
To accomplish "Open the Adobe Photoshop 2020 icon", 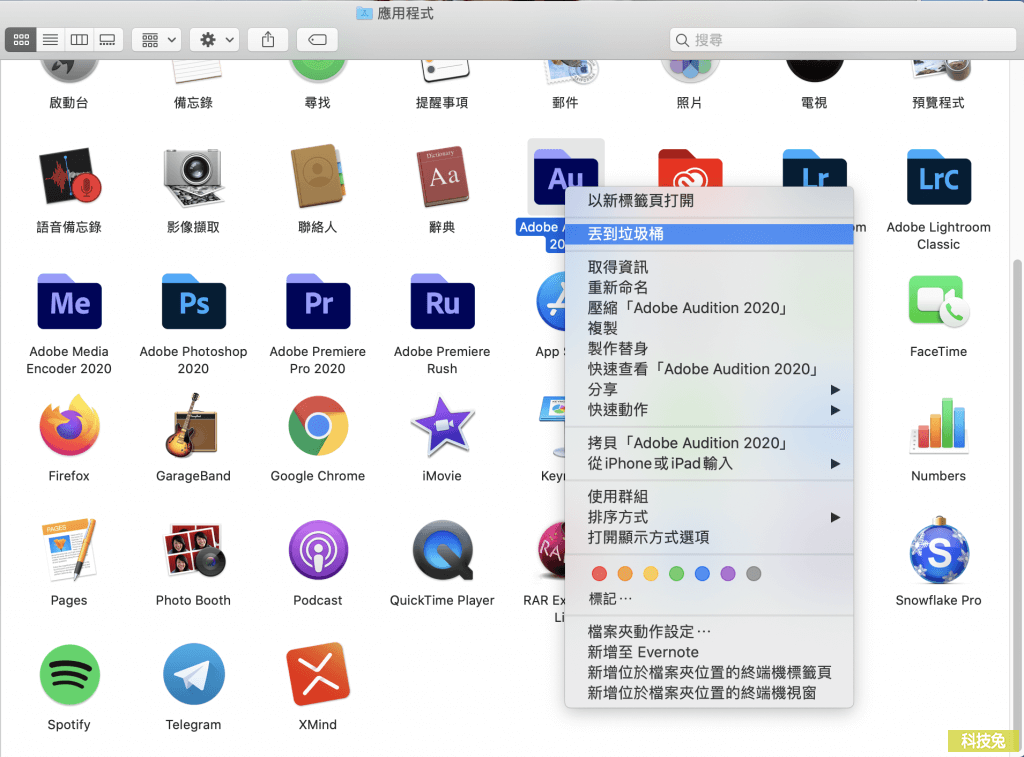I will point(193,303).
